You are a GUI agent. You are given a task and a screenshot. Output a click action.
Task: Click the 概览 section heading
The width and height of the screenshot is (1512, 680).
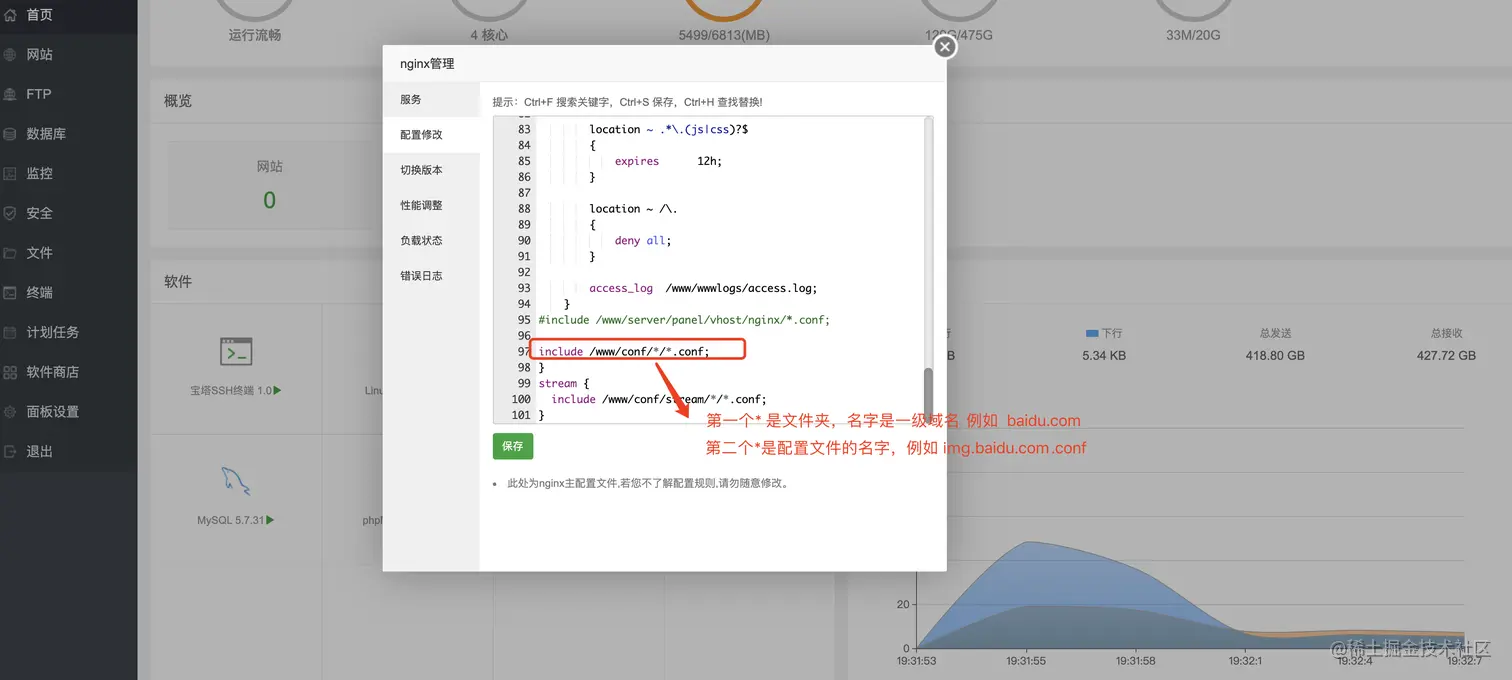178,101
